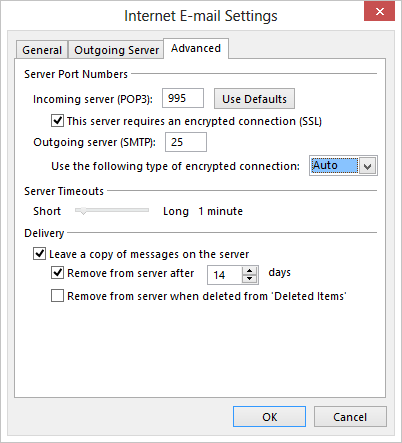402x443 pixels.
Task: Select the Auto encryption combo box
Action: pos(343,166)
